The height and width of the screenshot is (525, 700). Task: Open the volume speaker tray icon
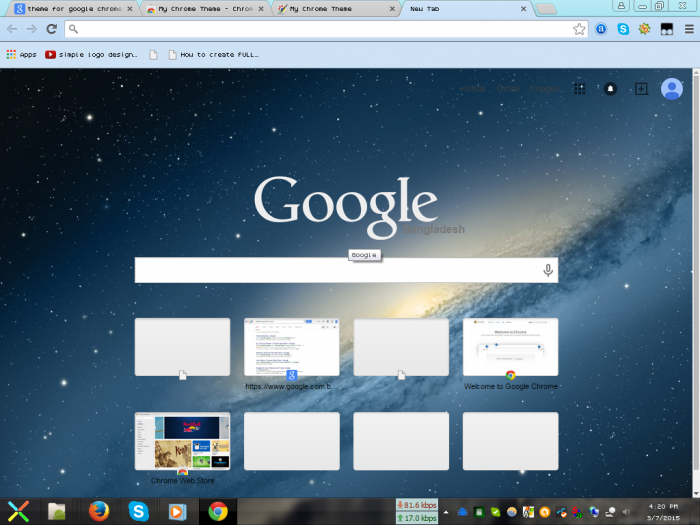(626, 512)
